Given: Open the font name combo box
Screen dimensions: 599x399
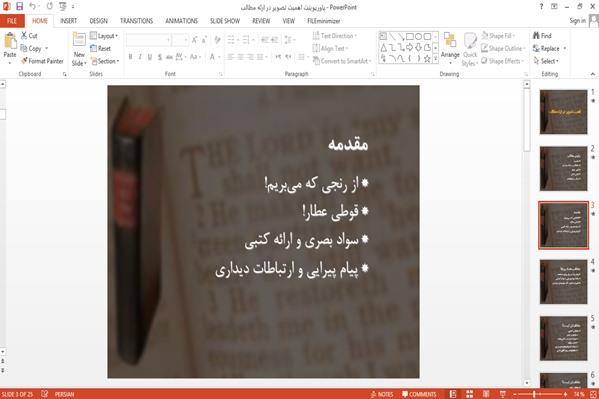Looking at the screenshot, I should point(148,40).
